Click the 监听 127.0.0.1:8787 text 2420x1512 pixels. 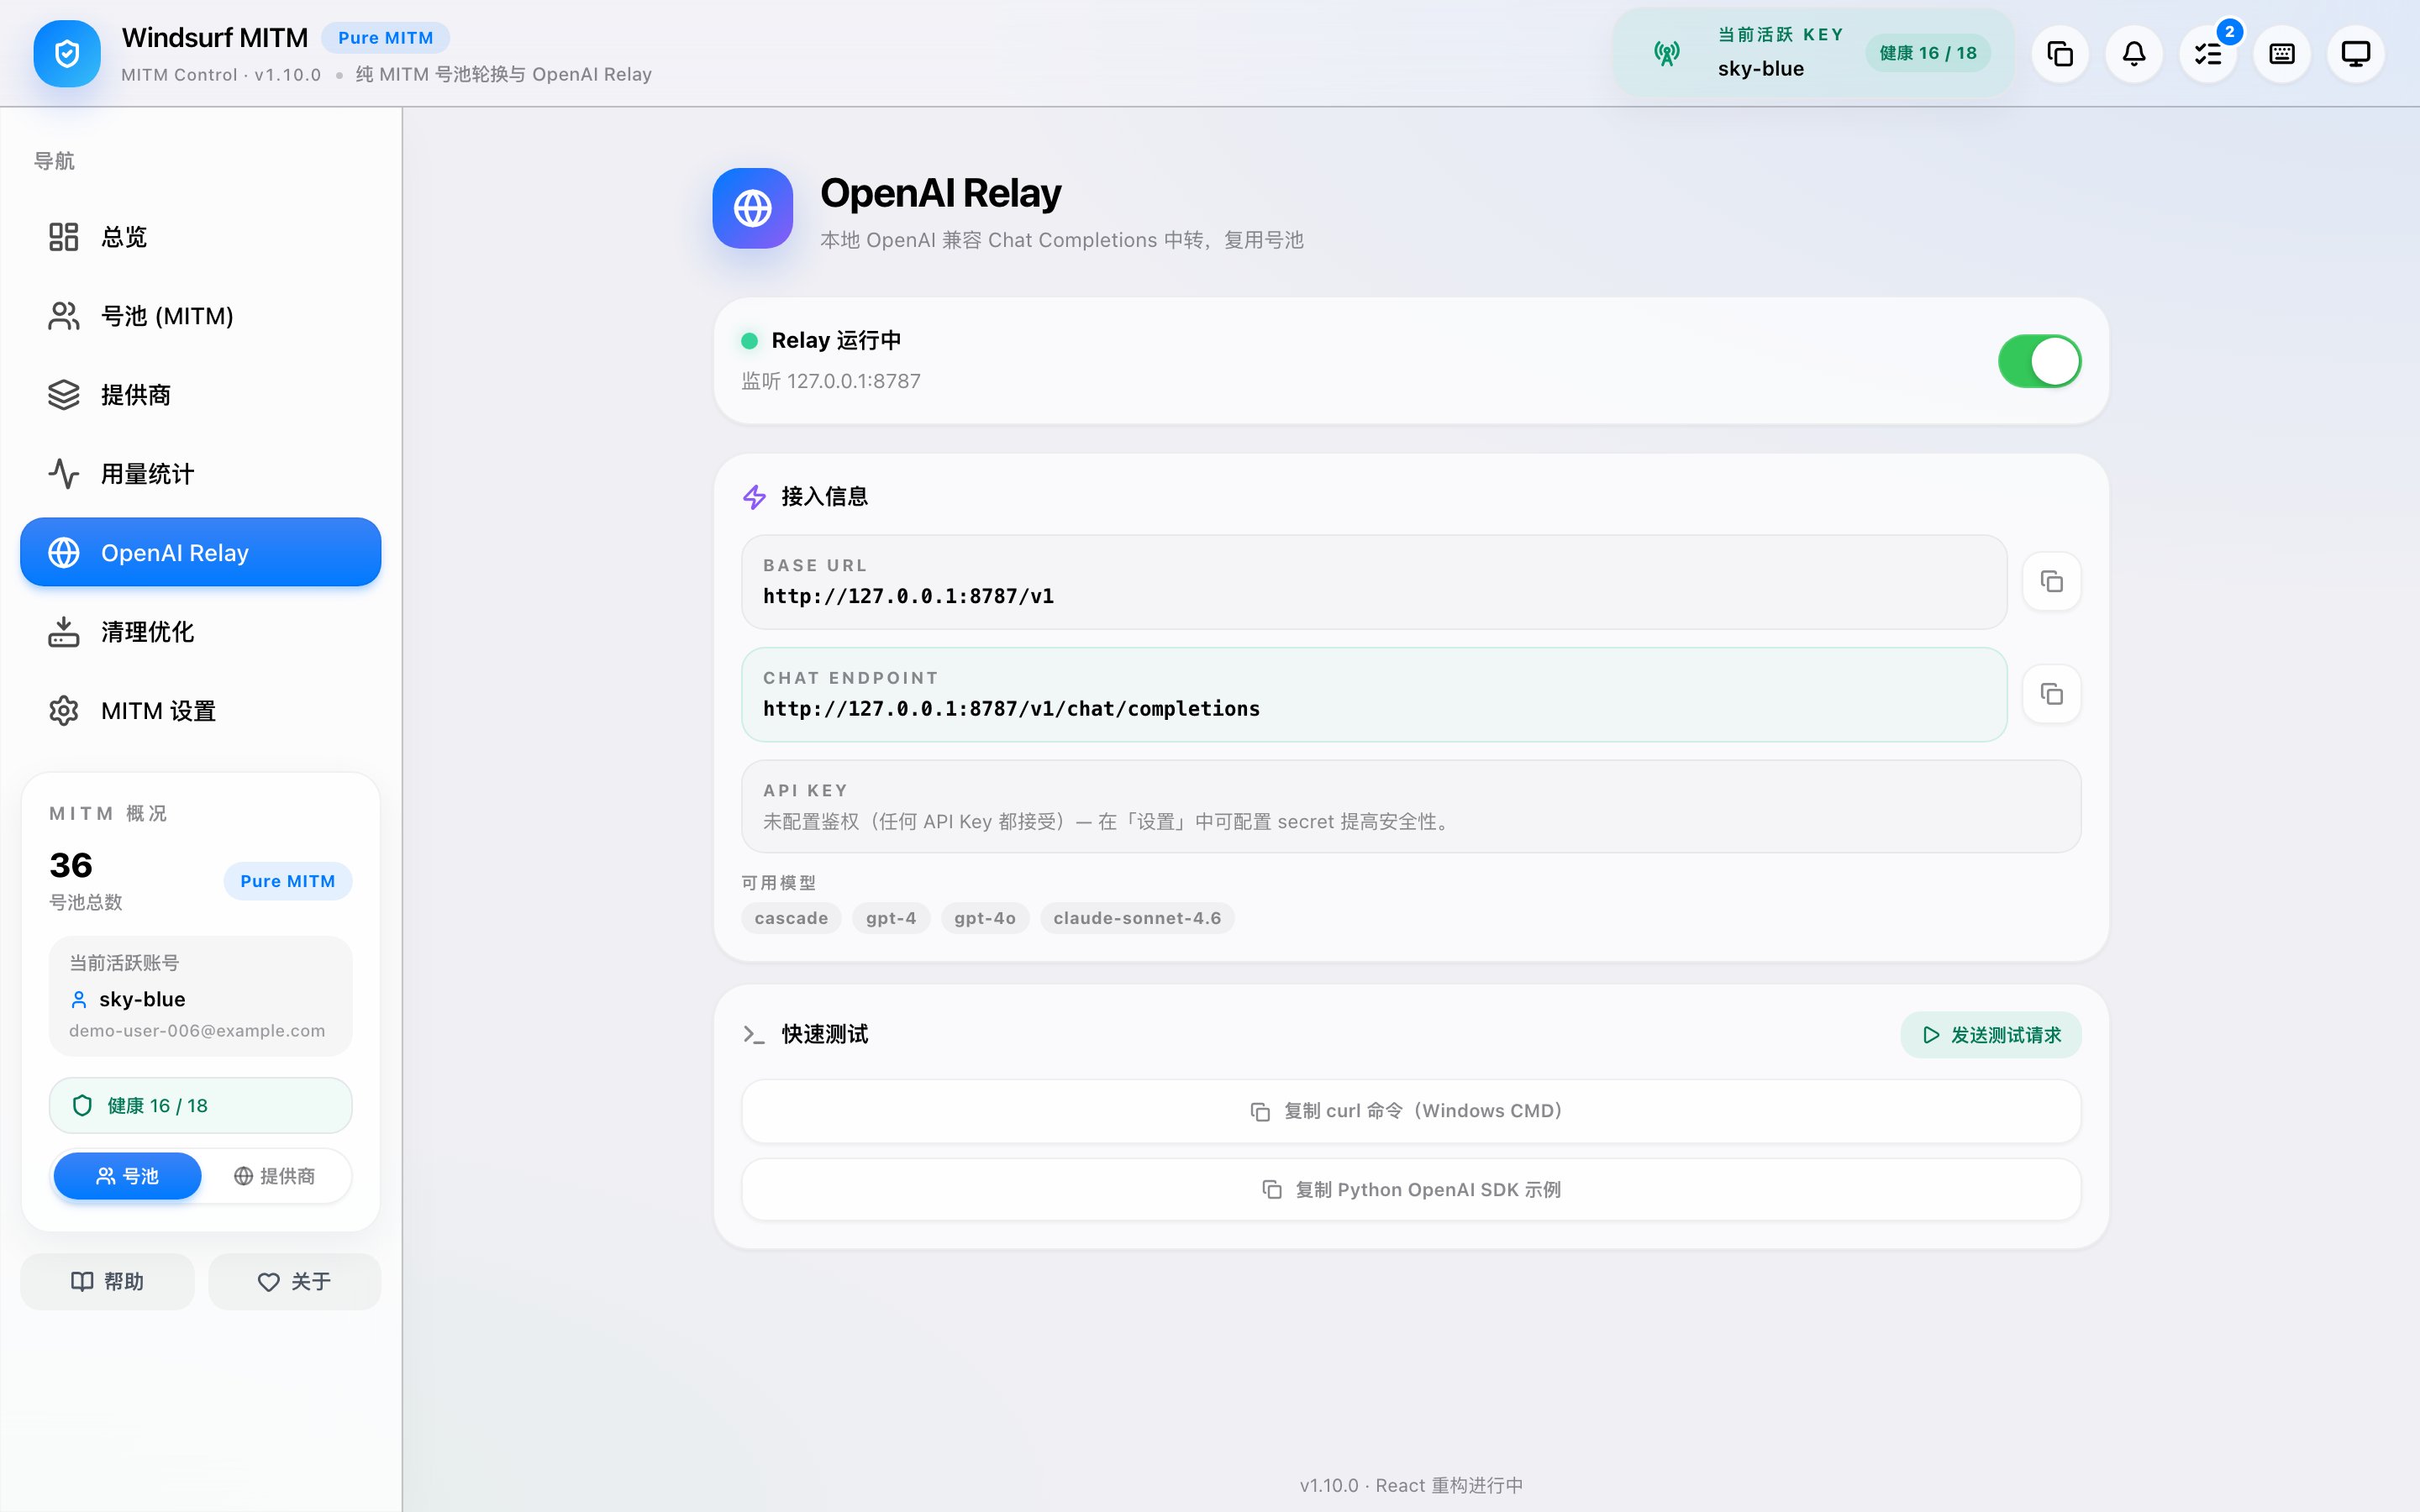831,381
